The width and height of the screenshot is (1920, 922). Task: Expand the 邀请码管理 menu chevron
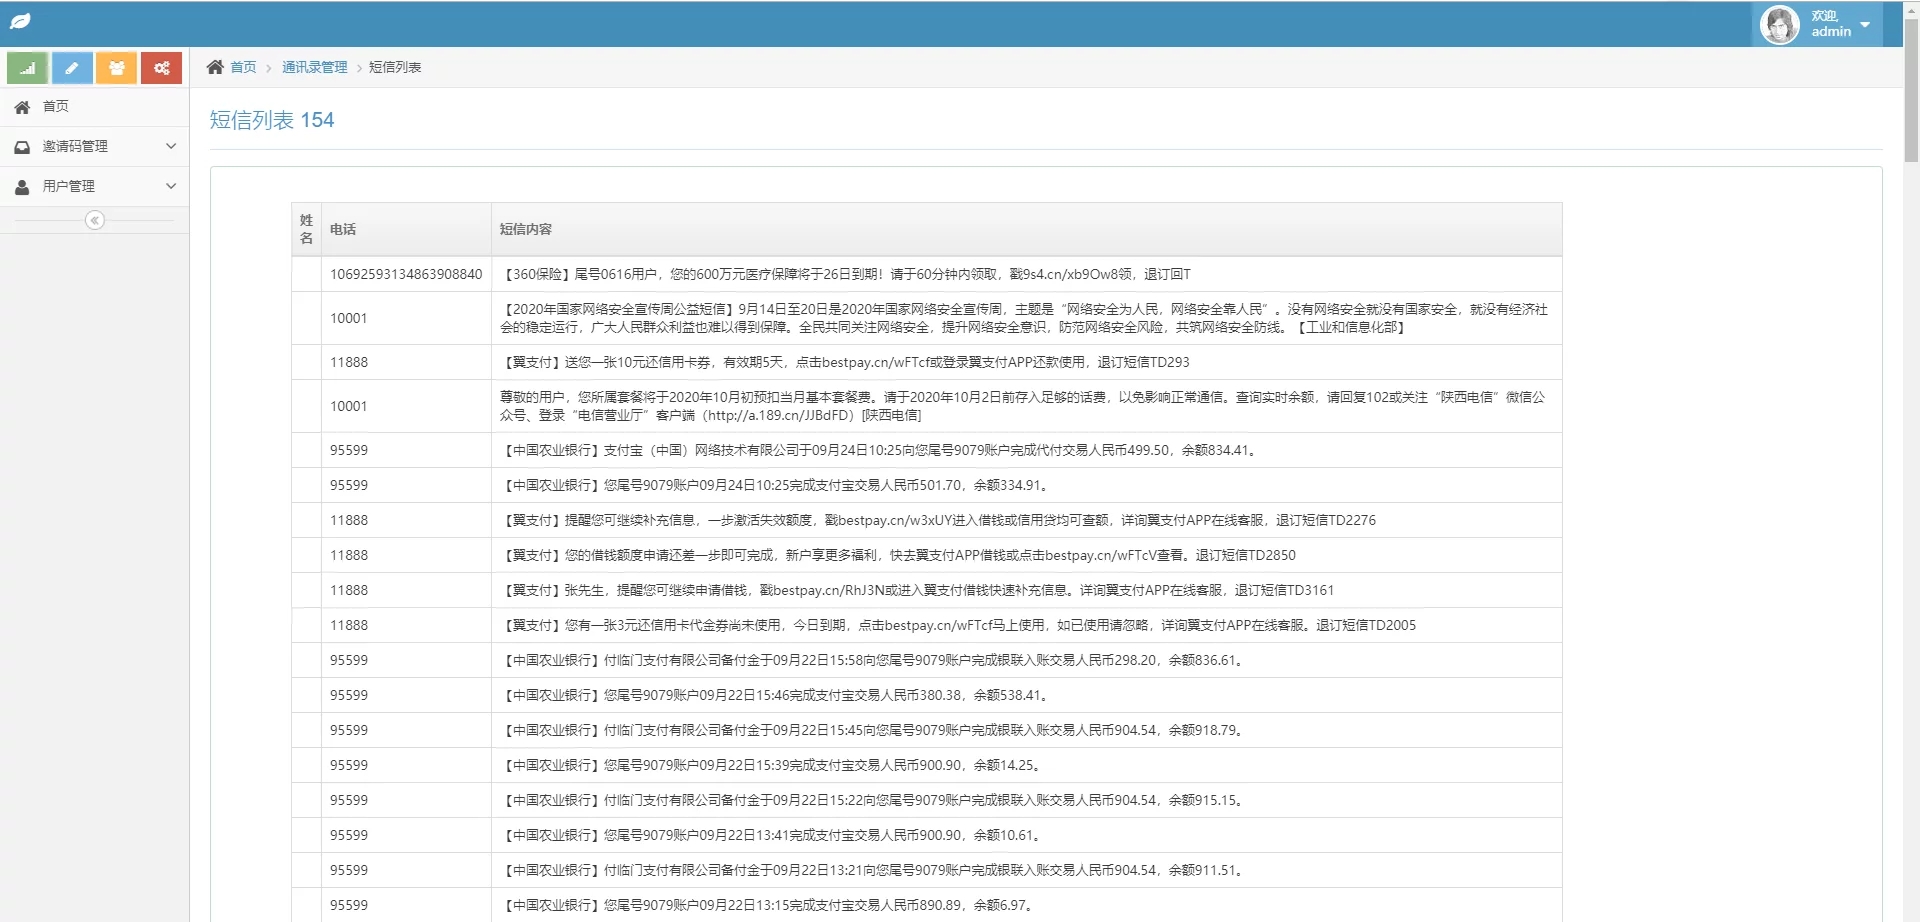point(171,146)
